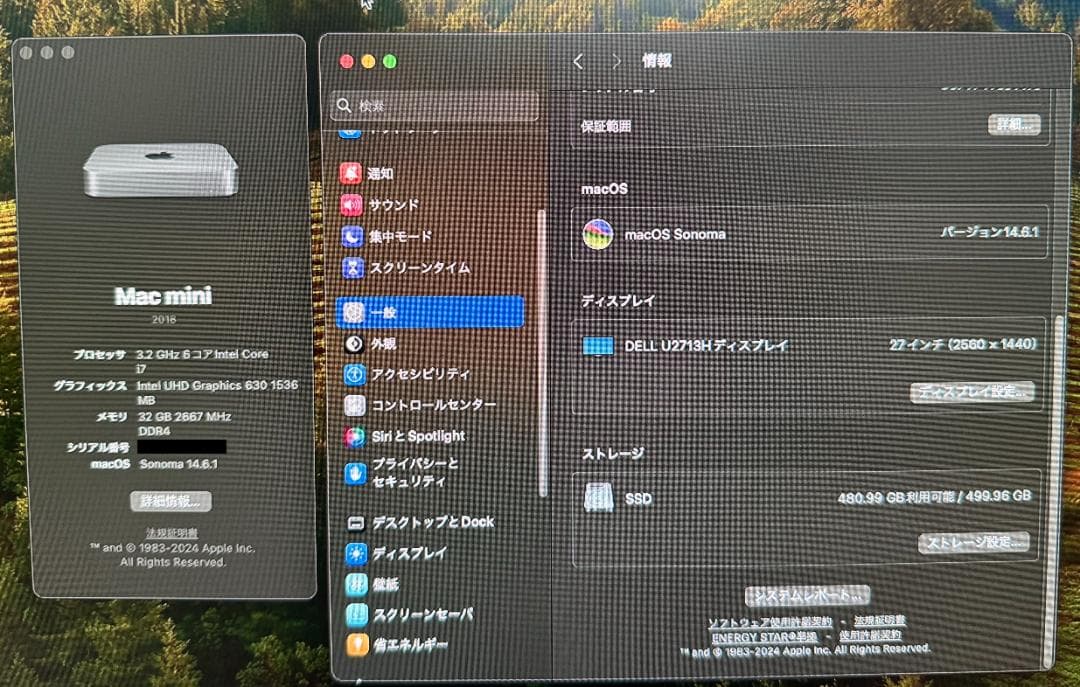This screenshot has width=1080, height=687.
Task: Open スクリーンタイム settings via its icon
Action: click(x=357, y=268)
